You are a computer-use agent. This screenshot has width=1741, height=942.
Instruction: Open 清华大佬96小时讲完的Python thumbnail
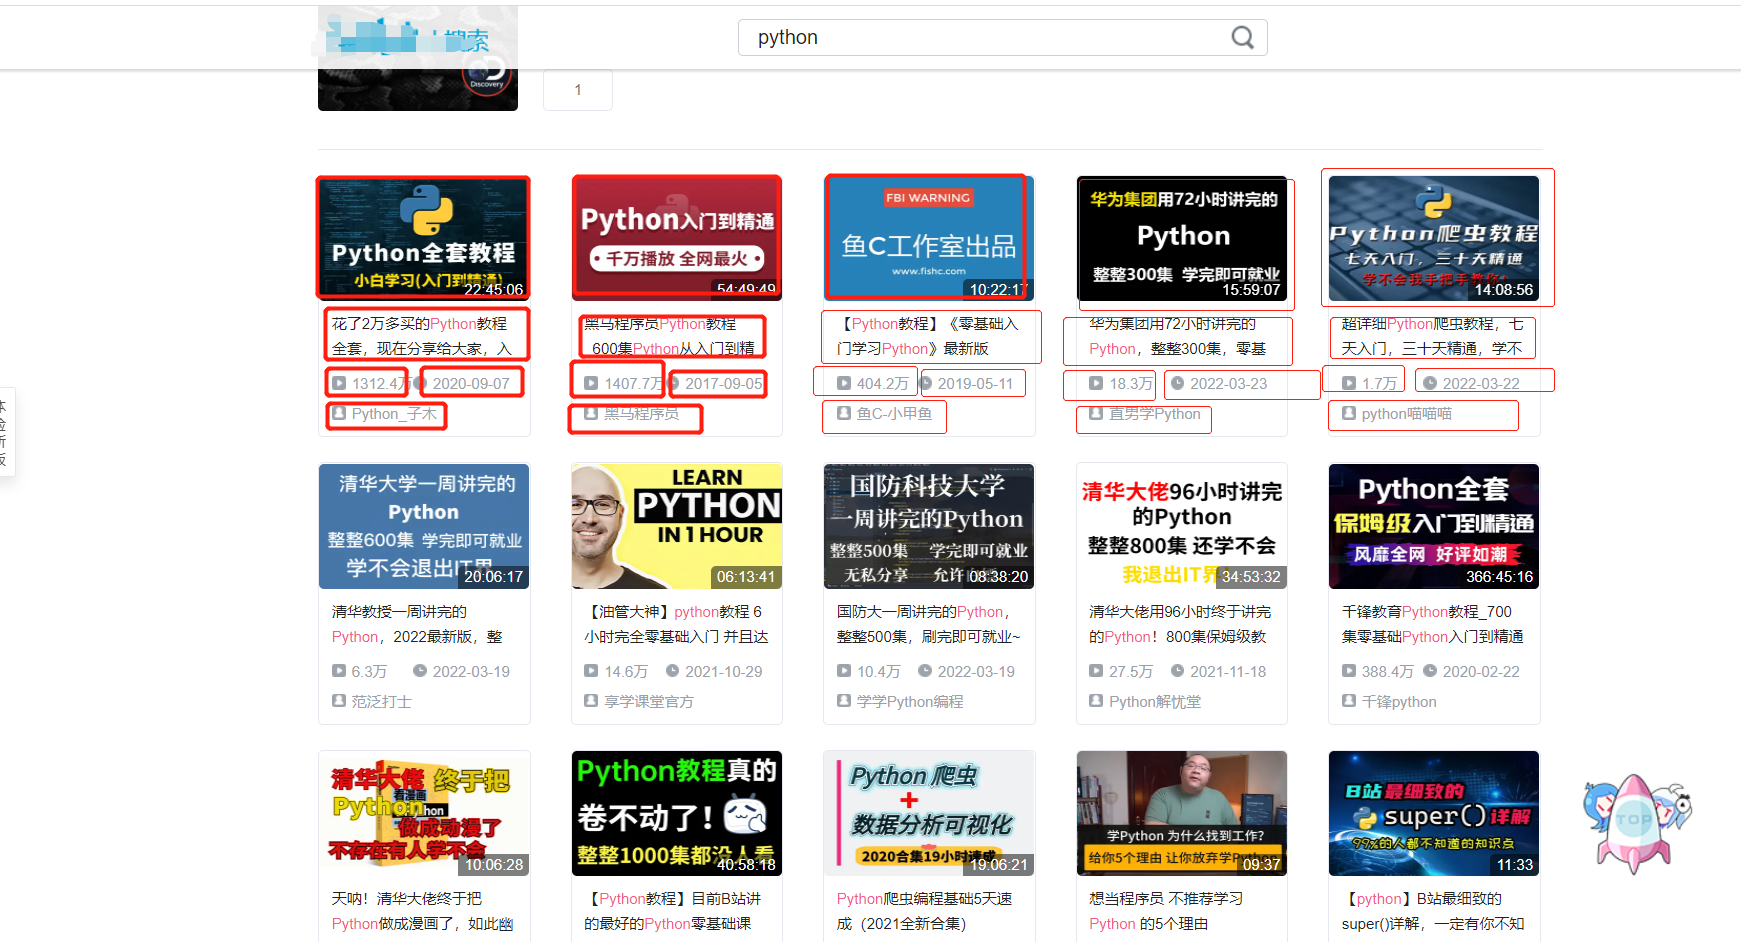coord(1182,526)
